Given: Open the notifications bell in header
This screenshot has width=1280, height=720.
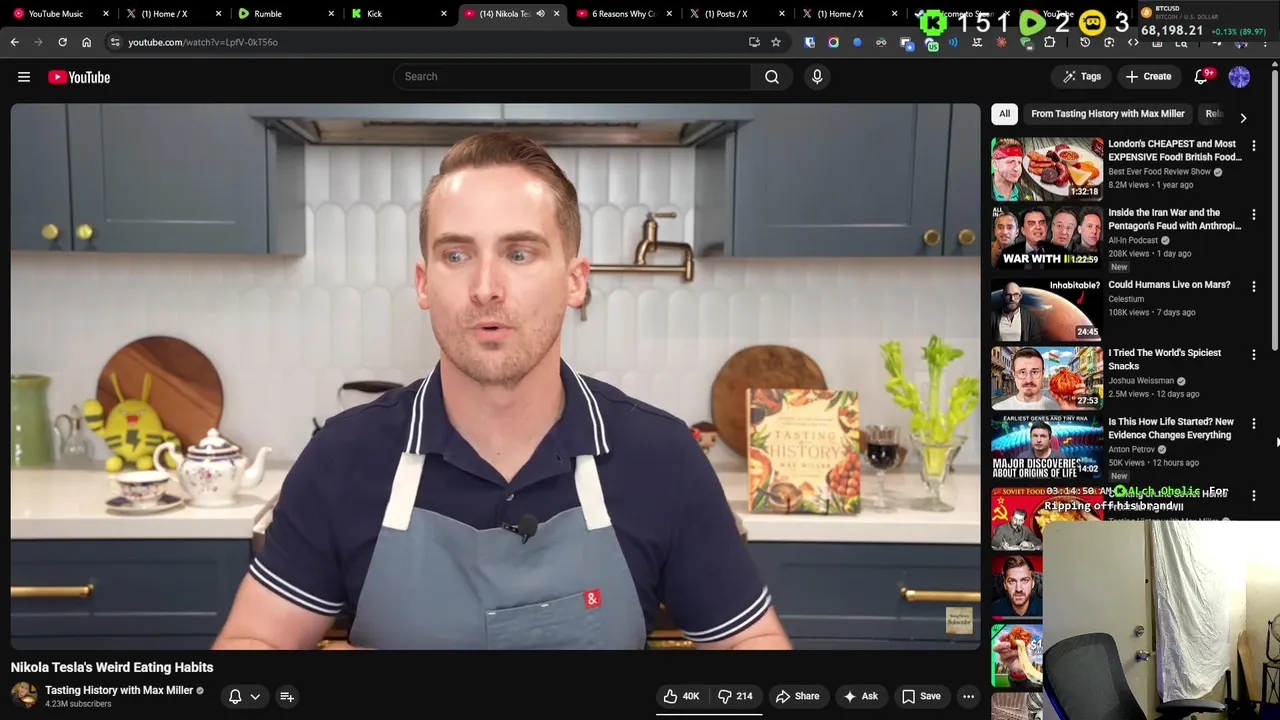Looking at the screenshot, I should (x=1203, y=77).
